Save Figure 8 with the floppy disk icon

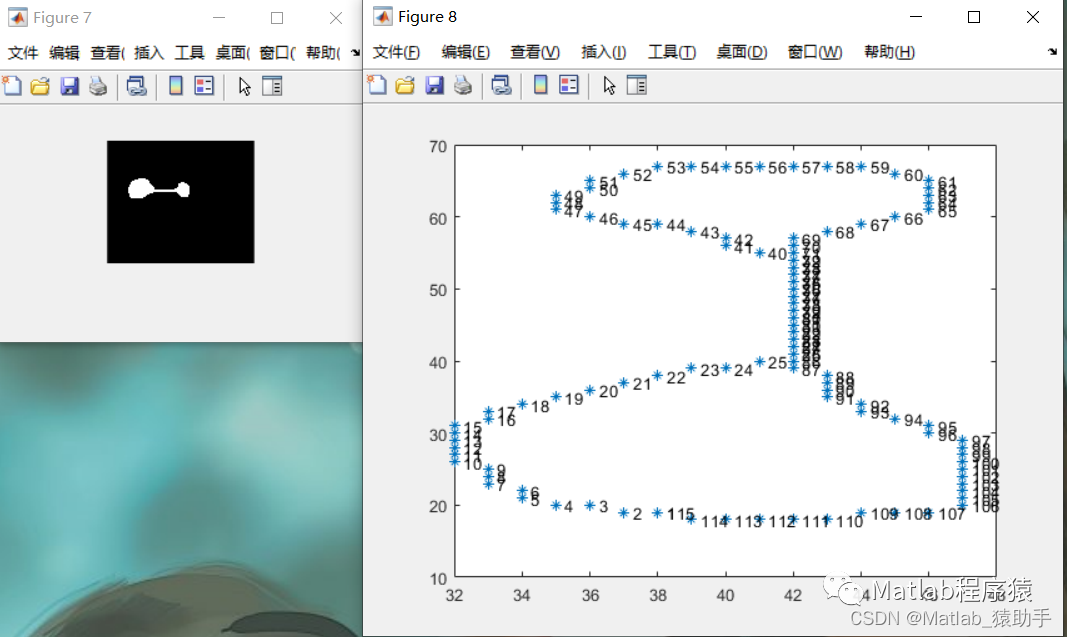point(433,85)
